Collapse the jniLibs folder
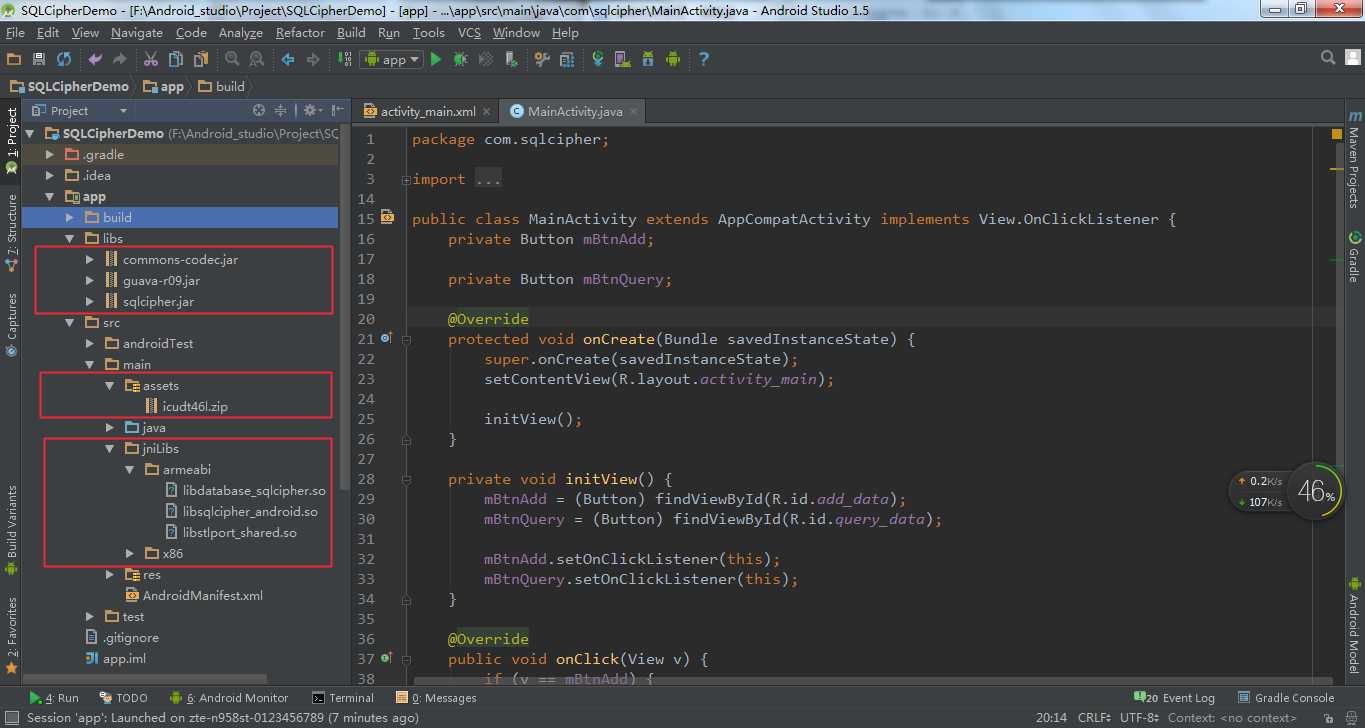The width and height of the screenshot is (1365, 728). click(x=109, y=448)
